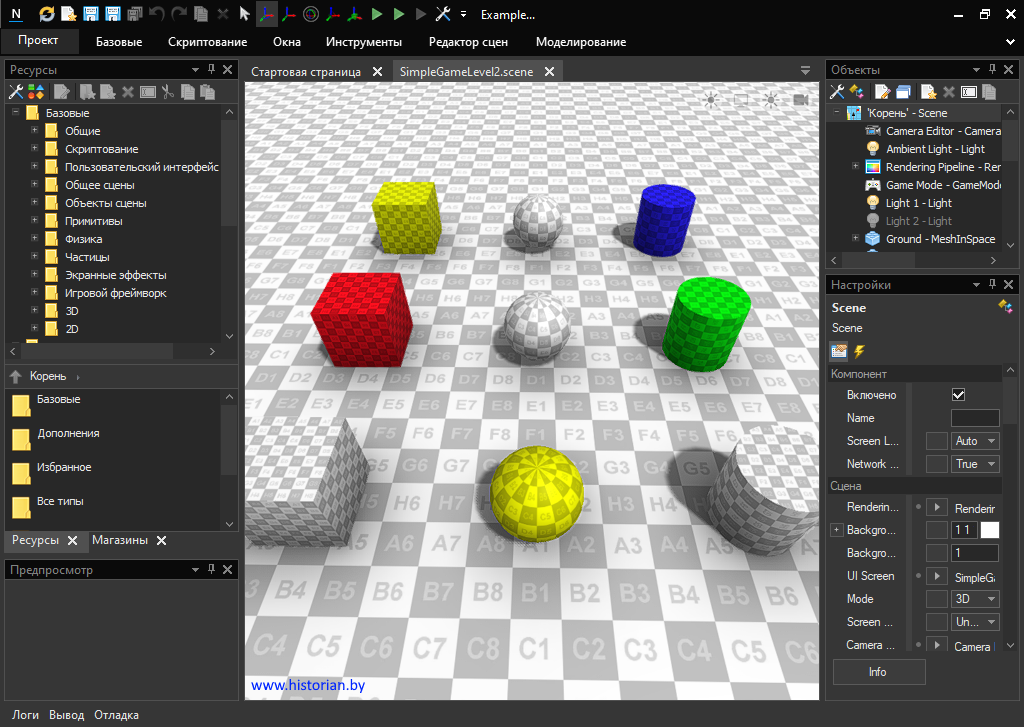The height and width of the screenshot is (727, 1024).
Task: Open the Моделирование ribbon tab
Action: coord(581,42)
